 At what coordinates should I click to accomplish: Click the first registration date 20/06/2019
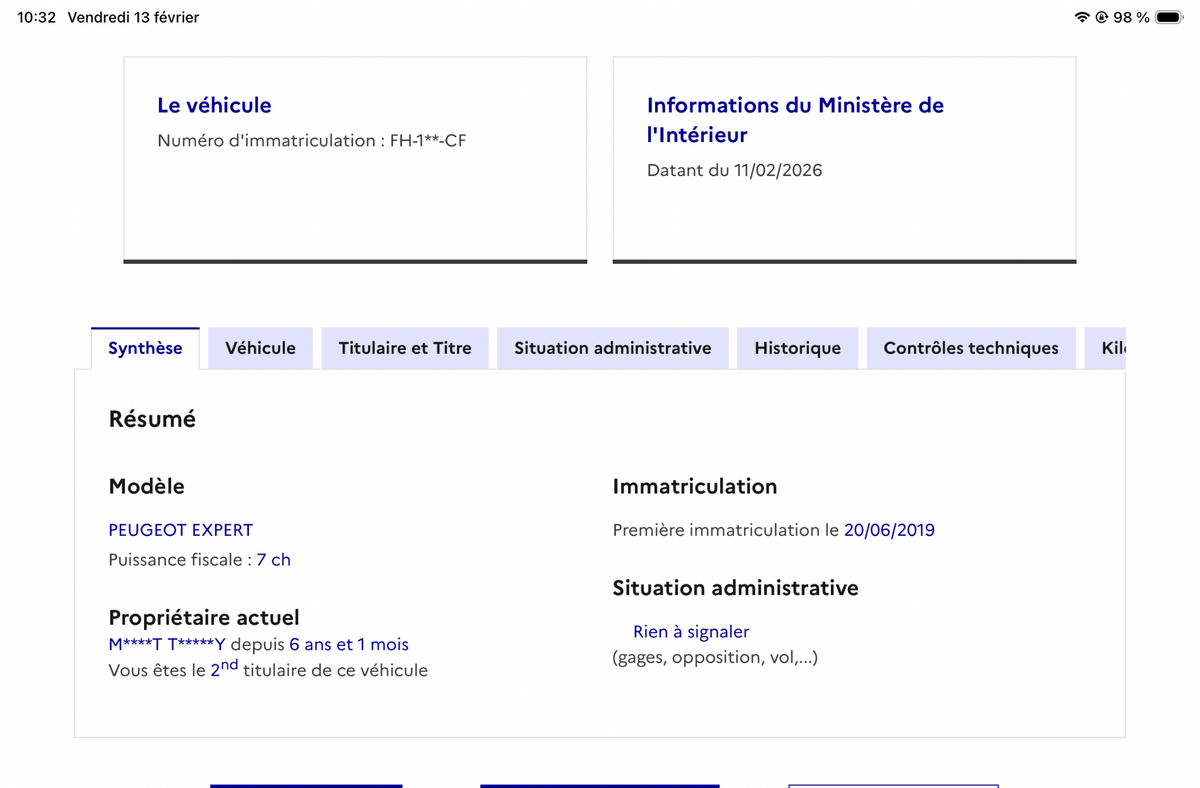[889, 530]
